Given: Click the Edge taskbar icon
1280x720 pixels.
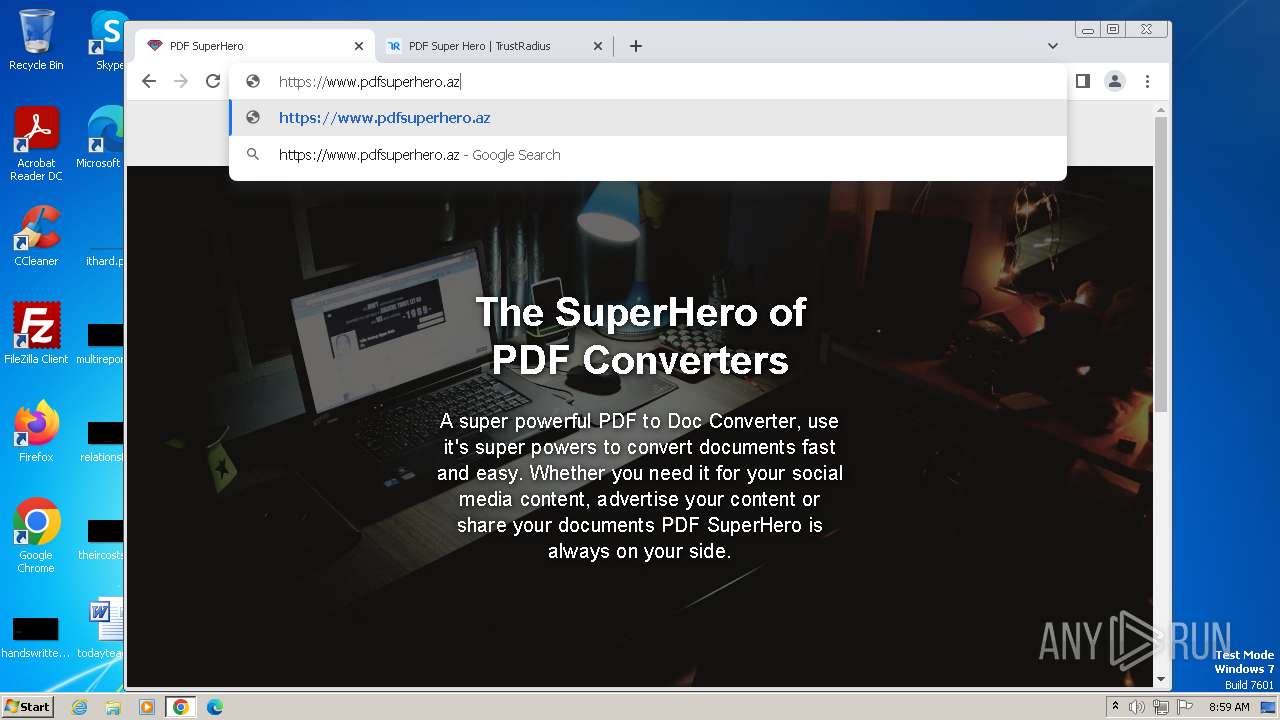Looking at the screenshot, I should 214,707.
